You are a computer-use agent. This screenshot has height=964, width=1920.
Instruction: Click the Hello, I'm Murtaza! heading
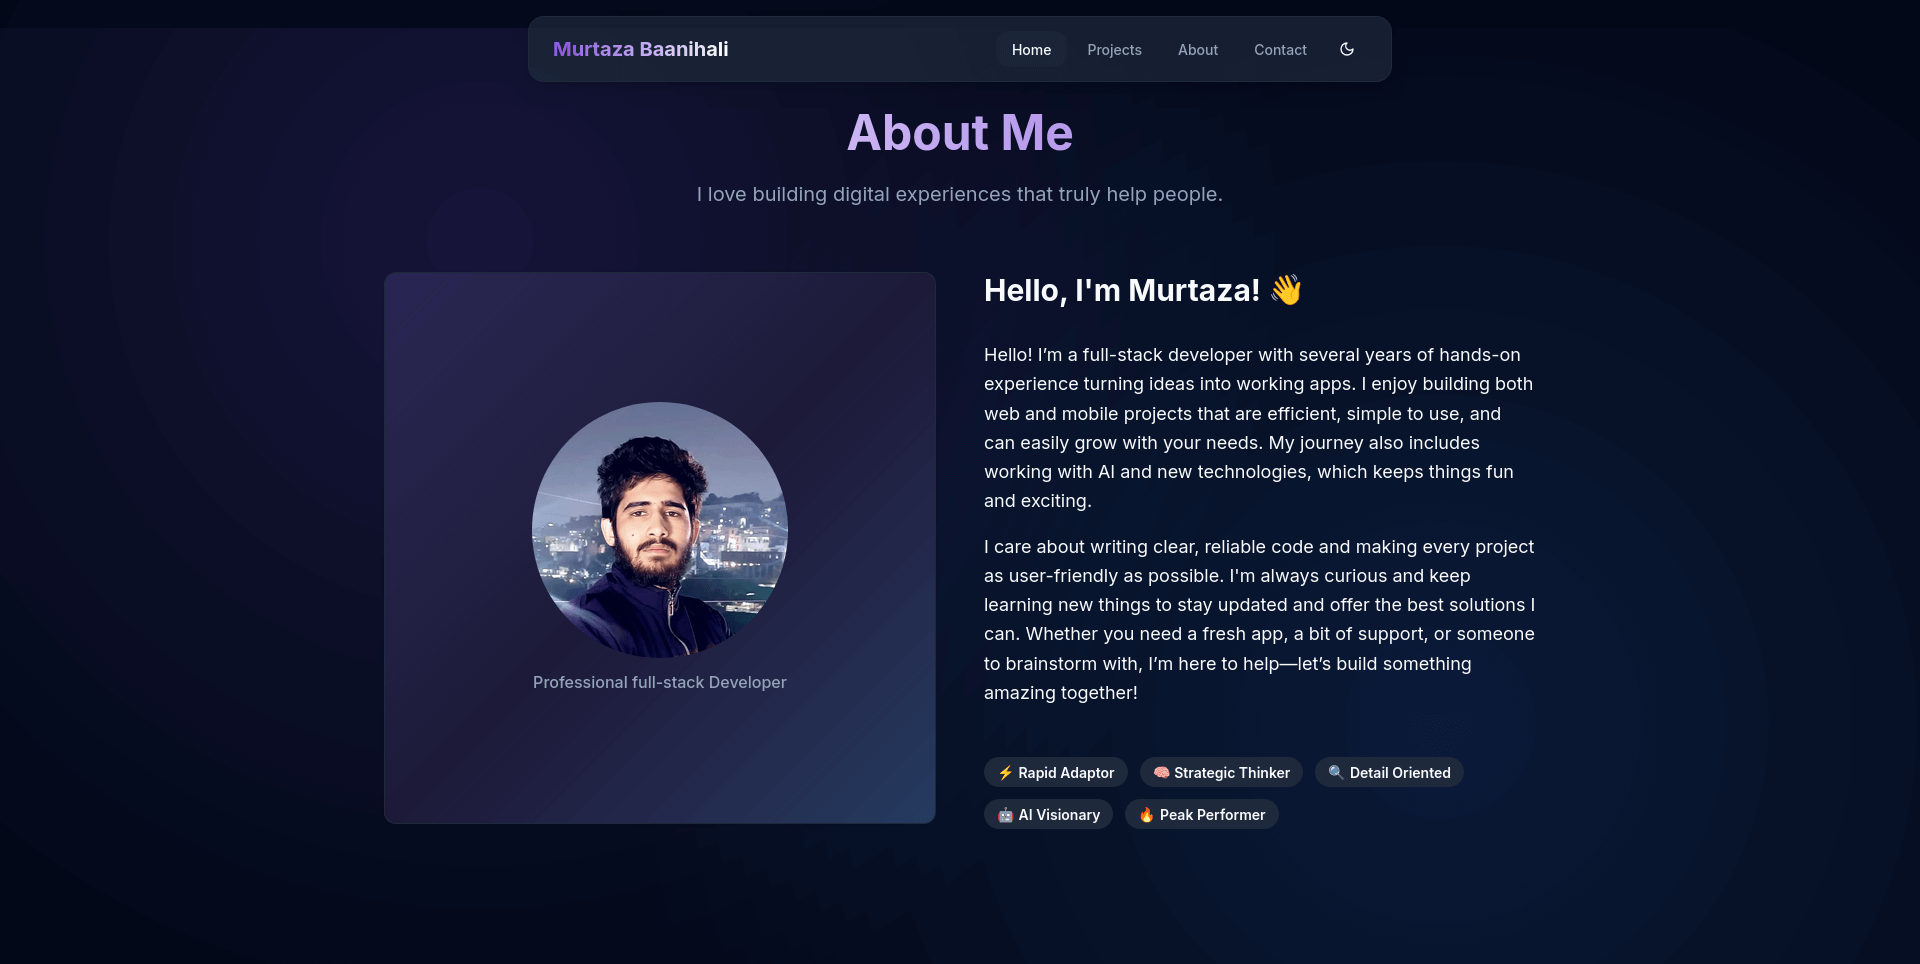pos(1121,290)
